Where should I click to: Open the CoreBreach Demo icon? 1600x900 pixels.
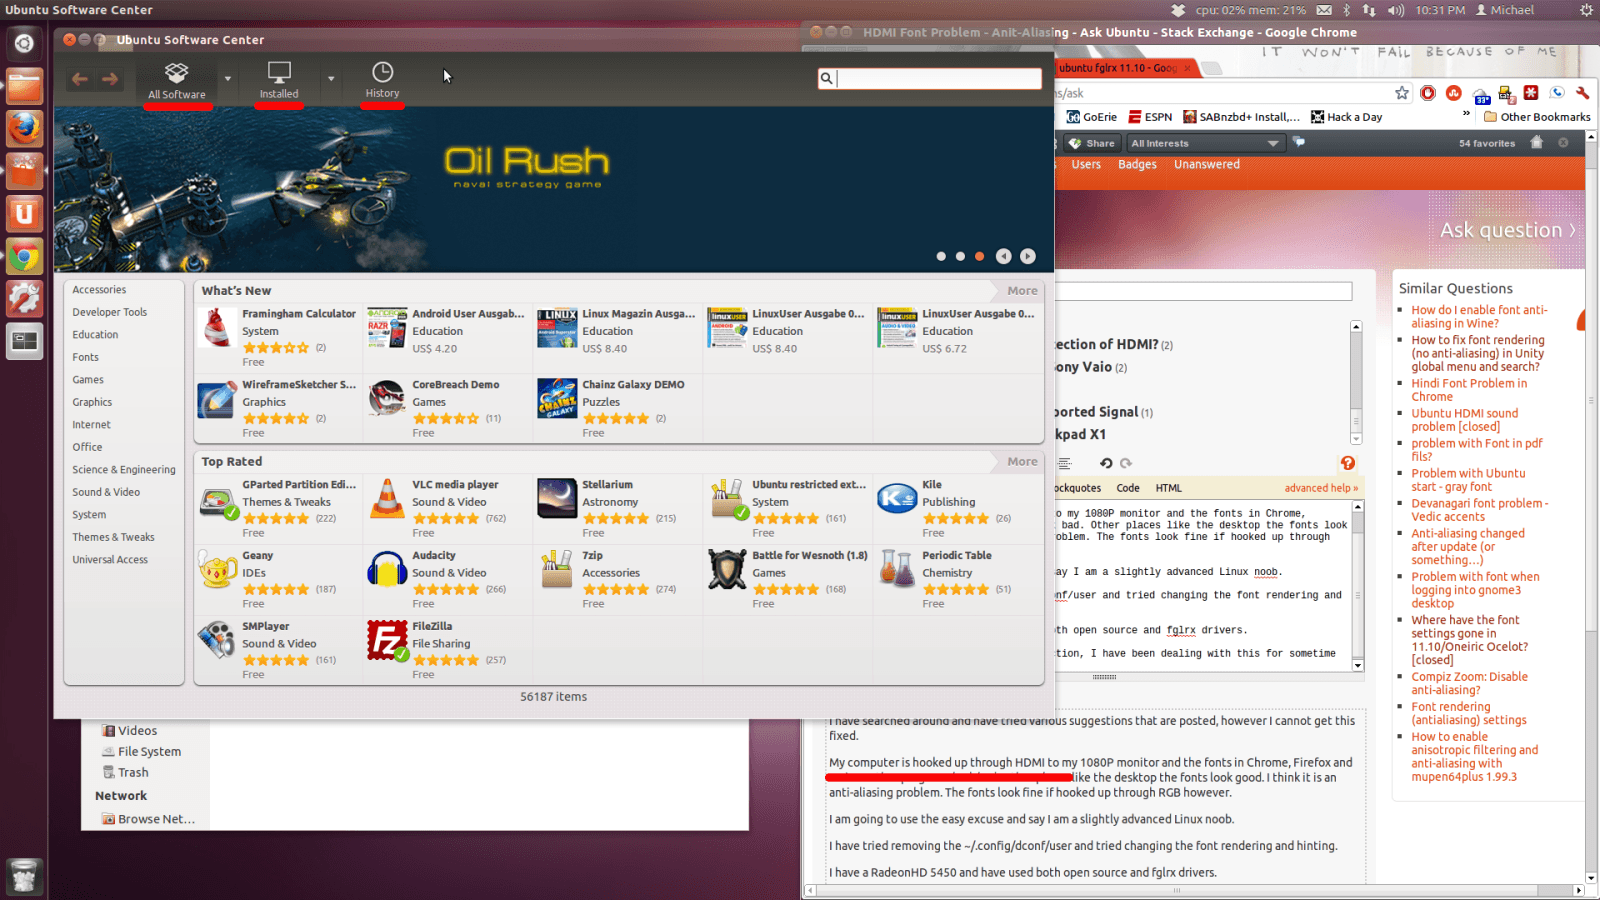click(387, 399)
